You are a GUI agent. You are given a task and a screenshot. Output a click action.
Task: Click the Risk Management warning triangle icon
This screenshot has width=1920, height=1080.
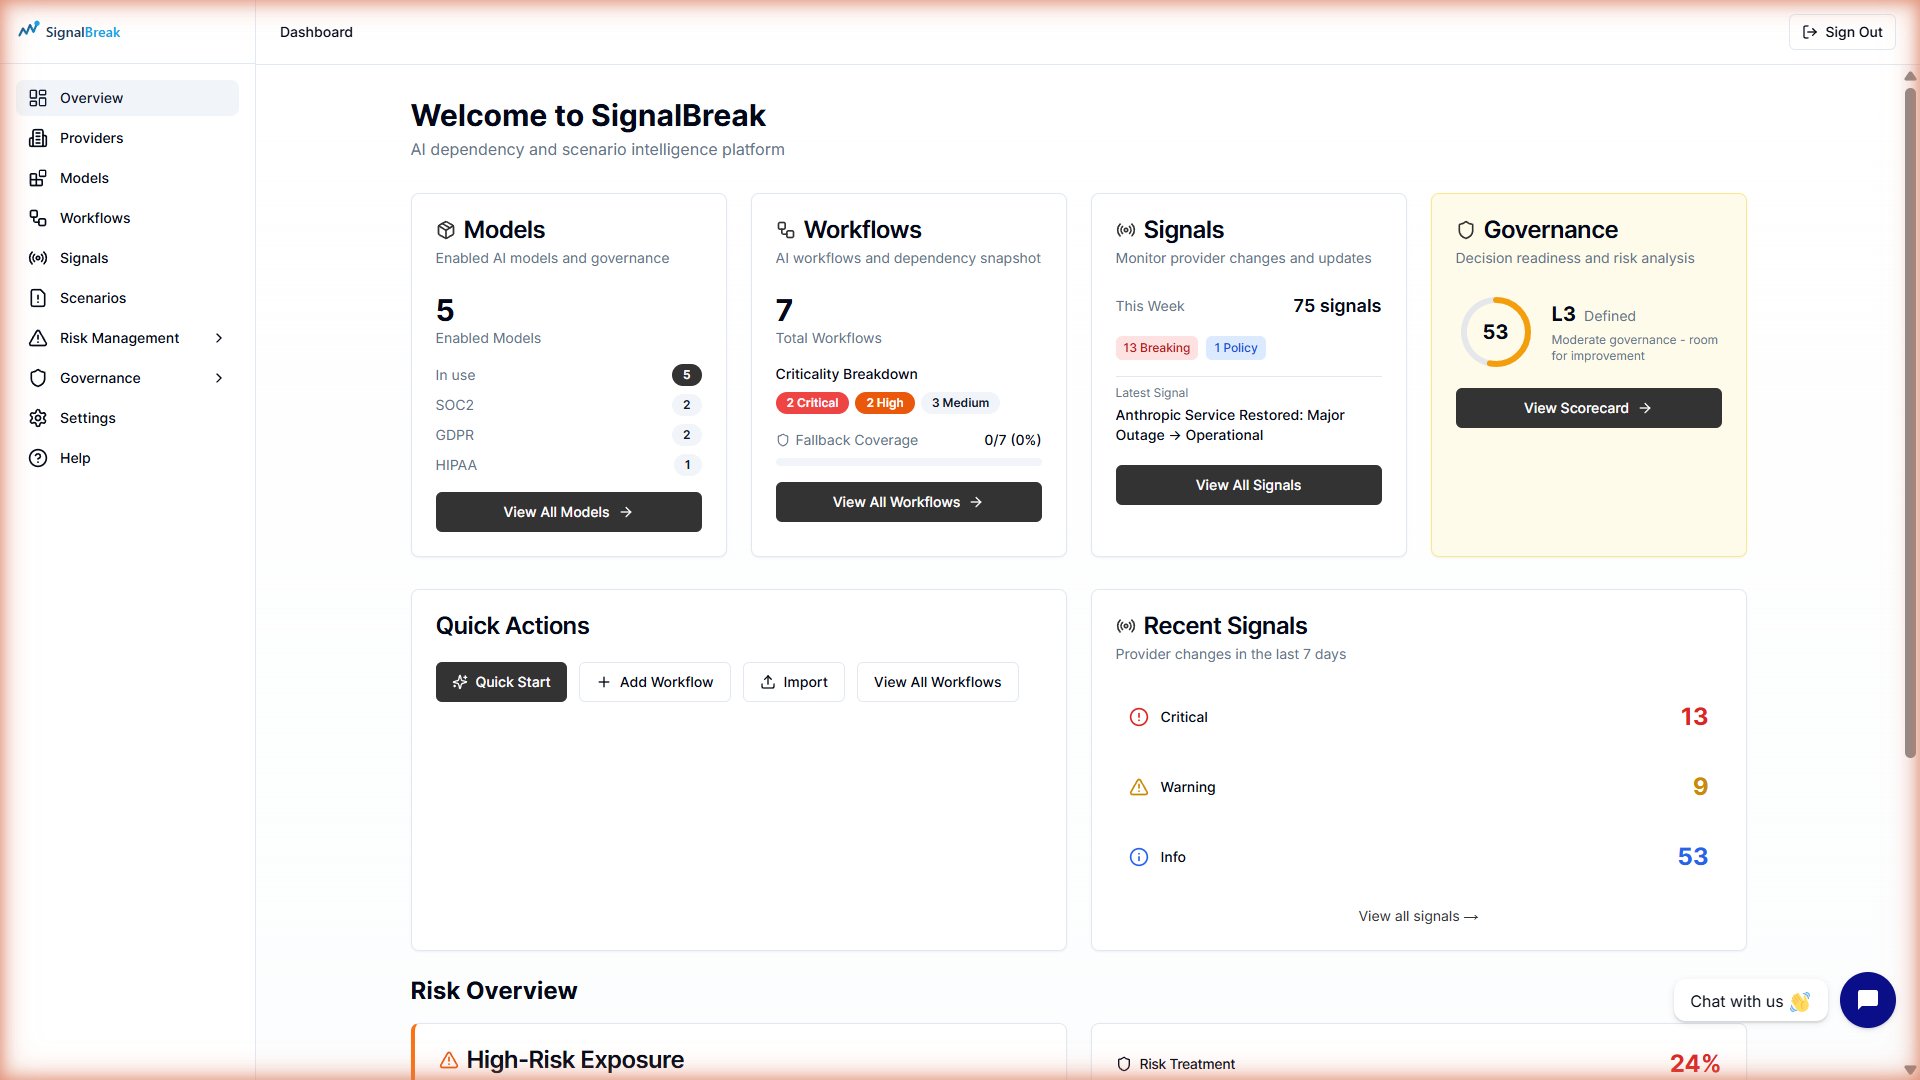tap(38, 338)
